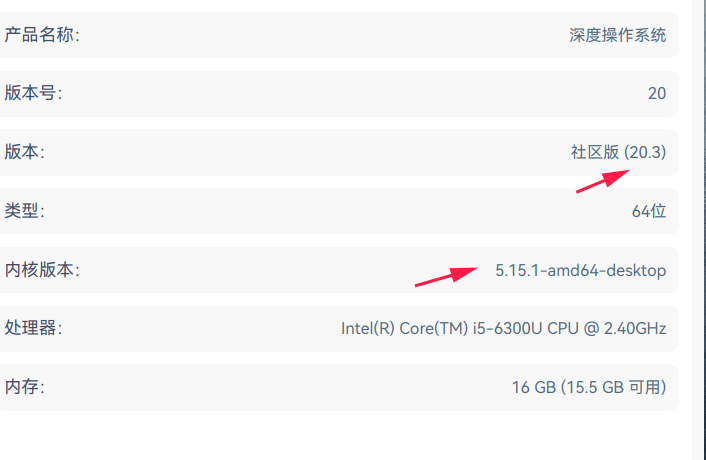Click the 版本号 label
Viewport: 706px width, 460px height.
[x=34, y=93]
